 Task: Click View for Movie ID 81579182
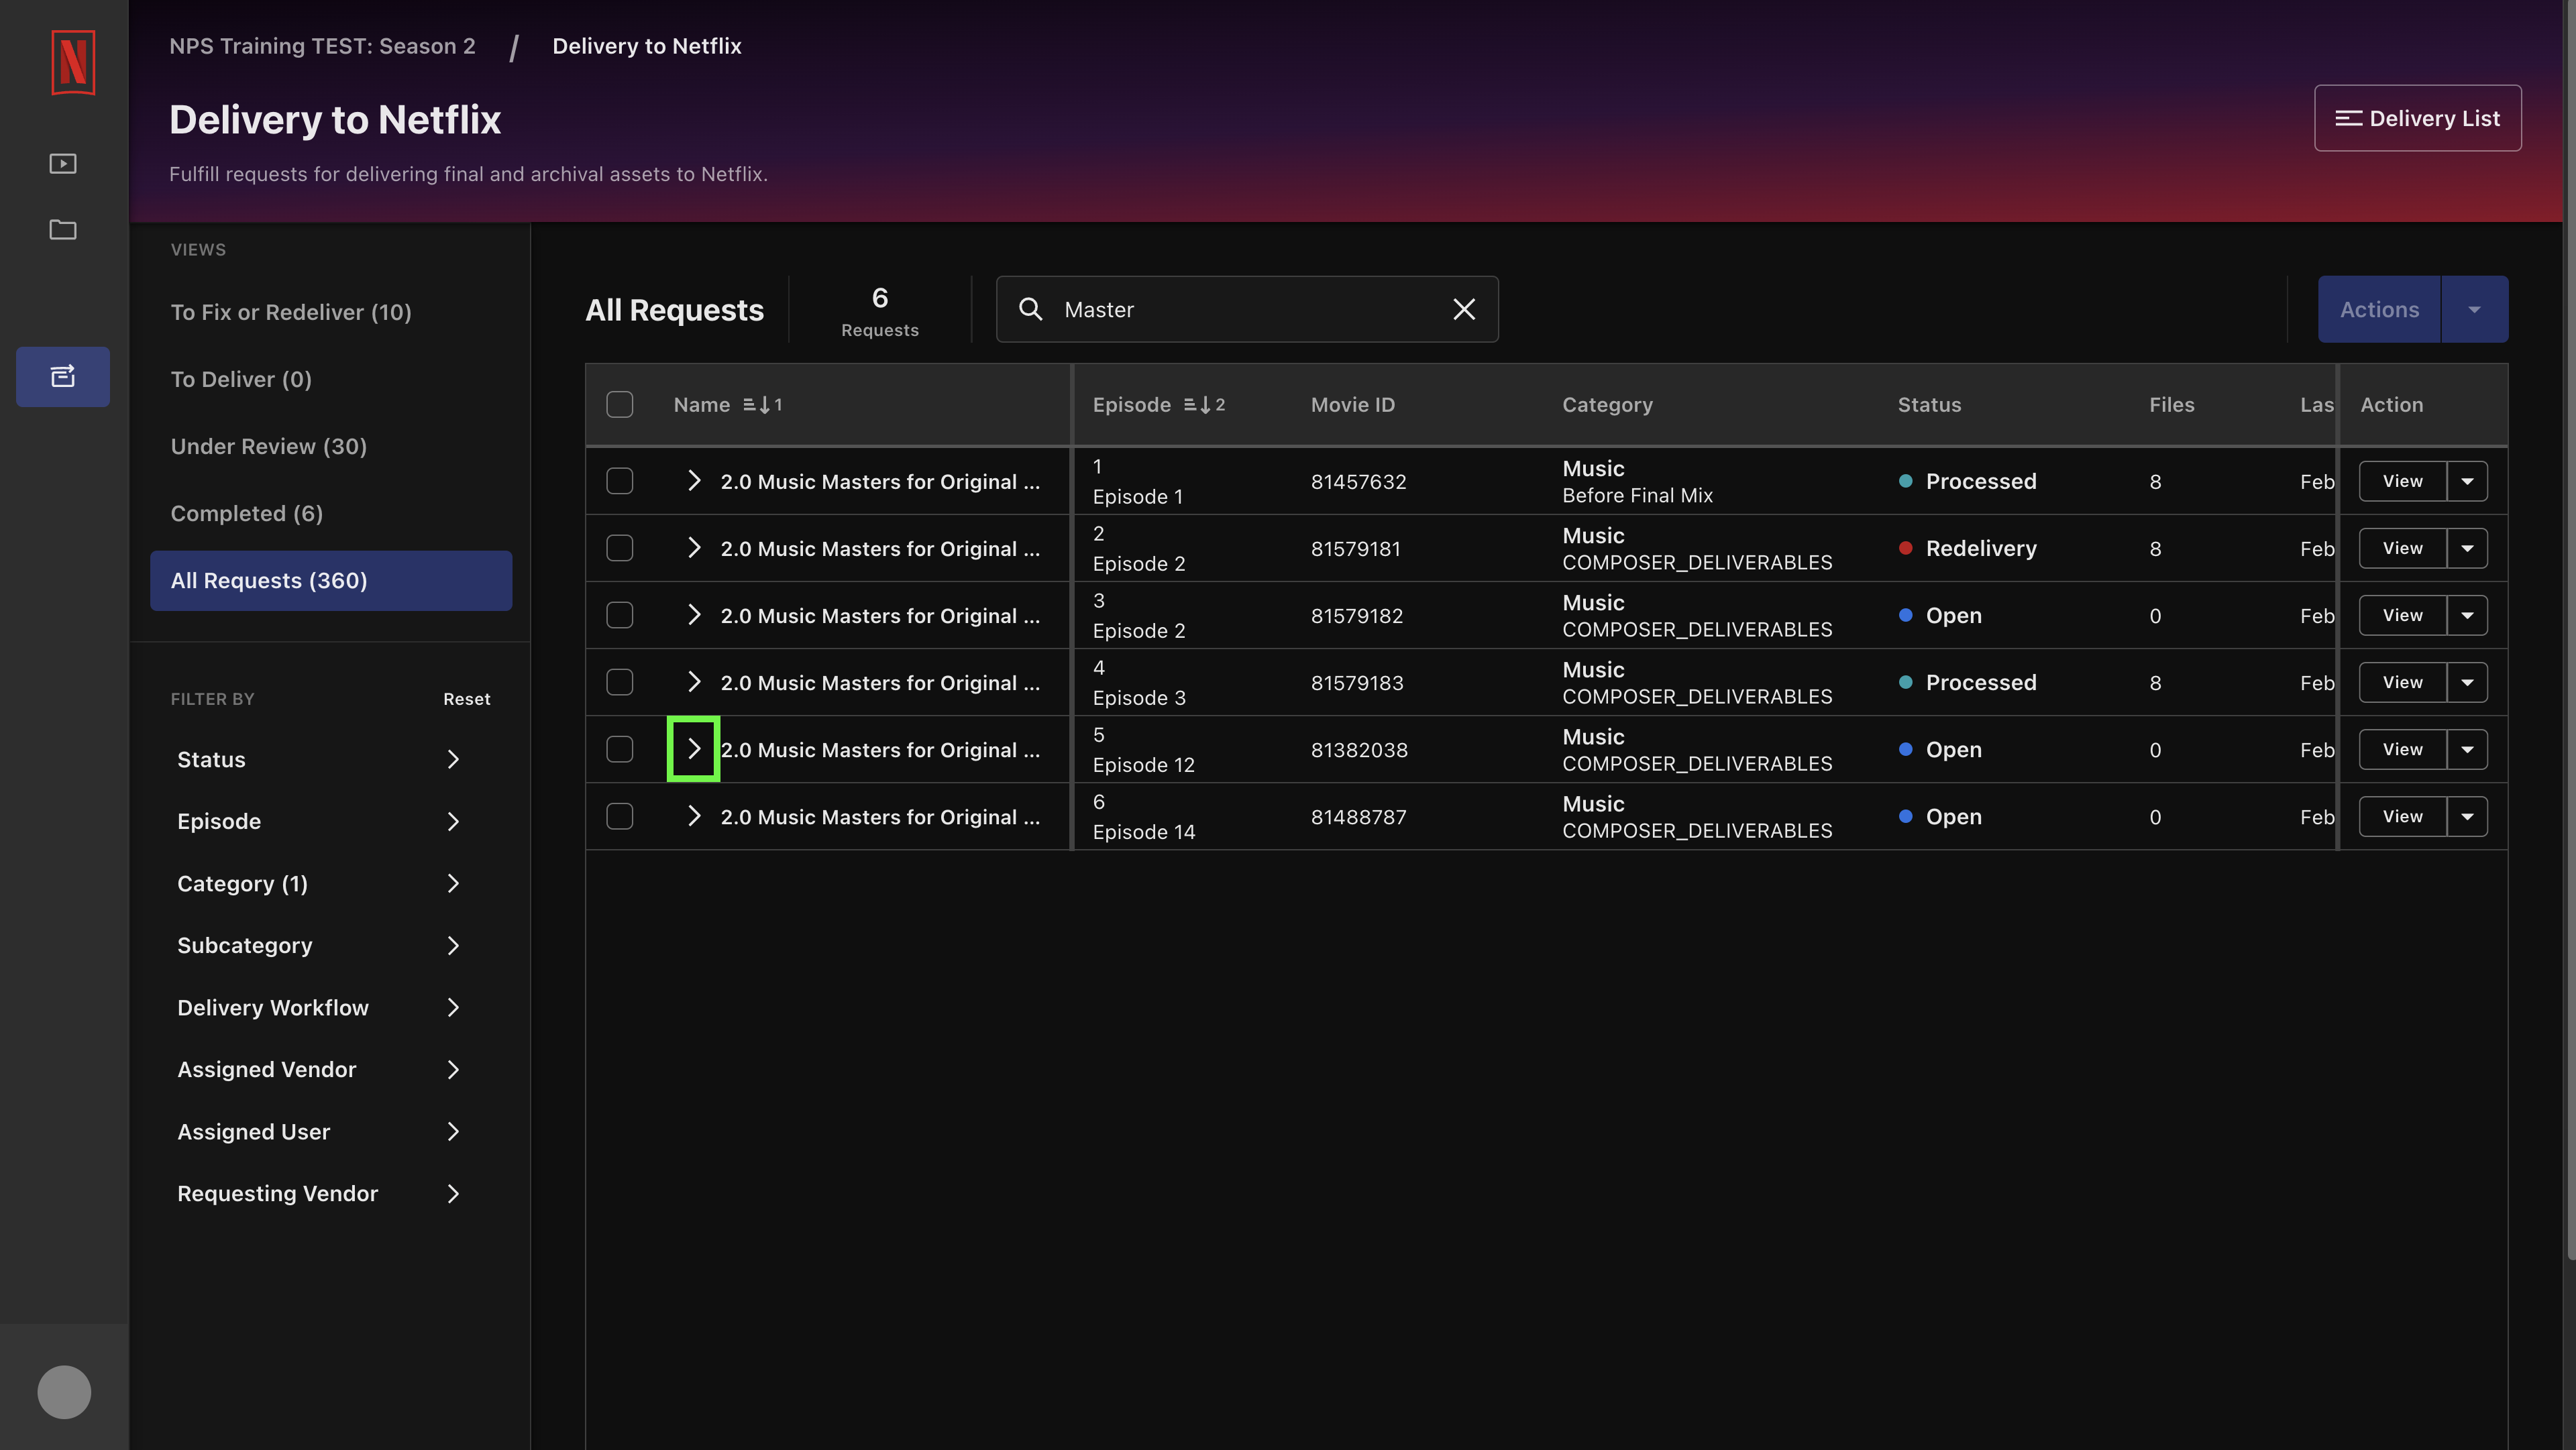pyautogui.click(x=2402, y=615)
